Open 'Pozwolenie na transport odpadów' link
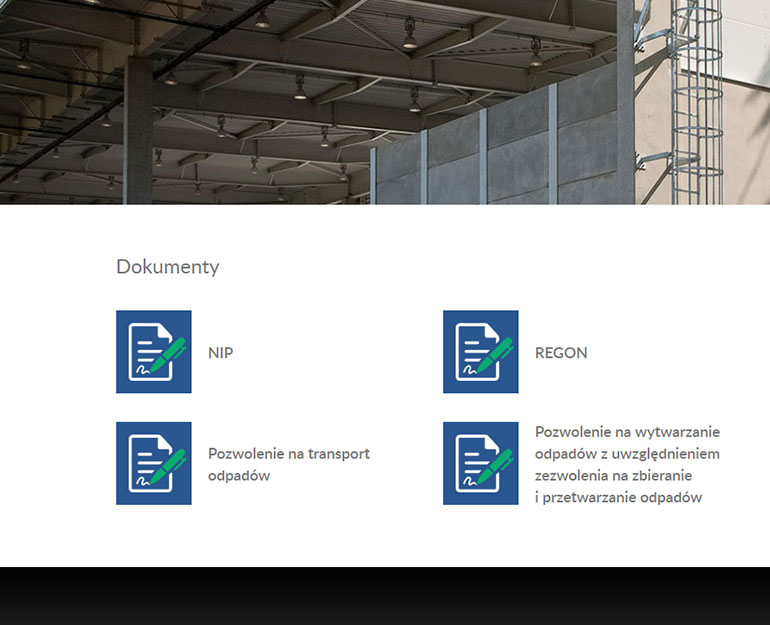This screenshot has width=770, height=625. click(x=289, y=464)
